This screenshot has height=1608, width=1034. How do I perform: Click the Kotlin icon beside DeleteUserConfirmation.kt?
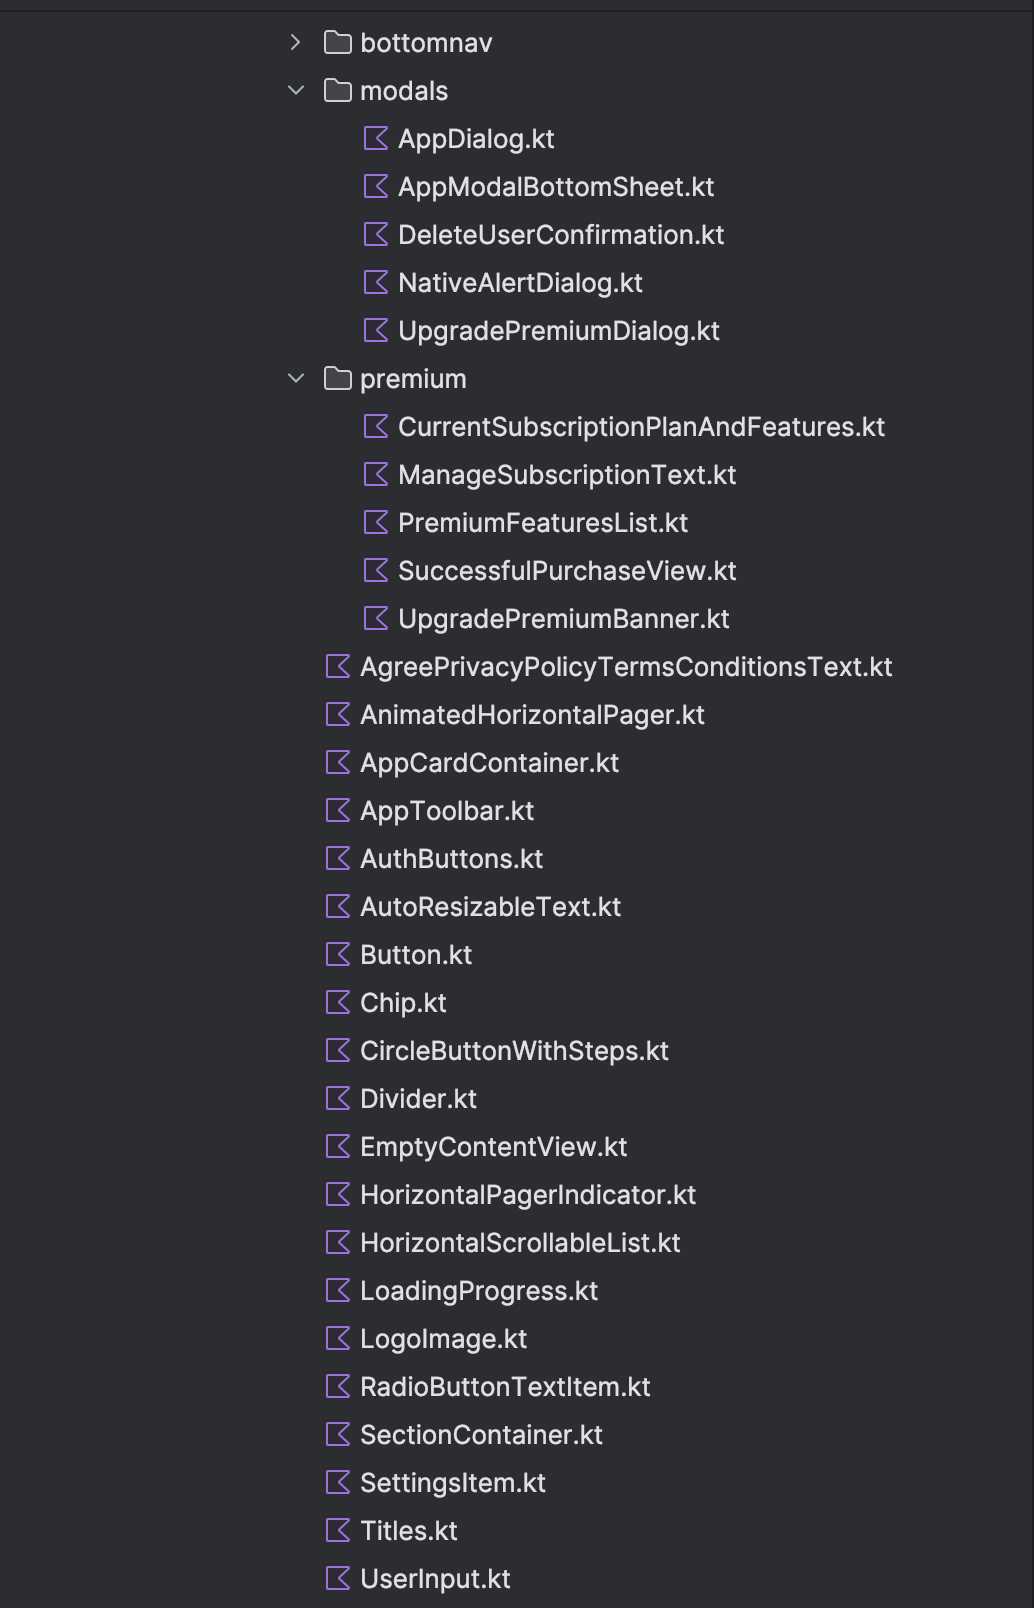[x=376, y=234]
